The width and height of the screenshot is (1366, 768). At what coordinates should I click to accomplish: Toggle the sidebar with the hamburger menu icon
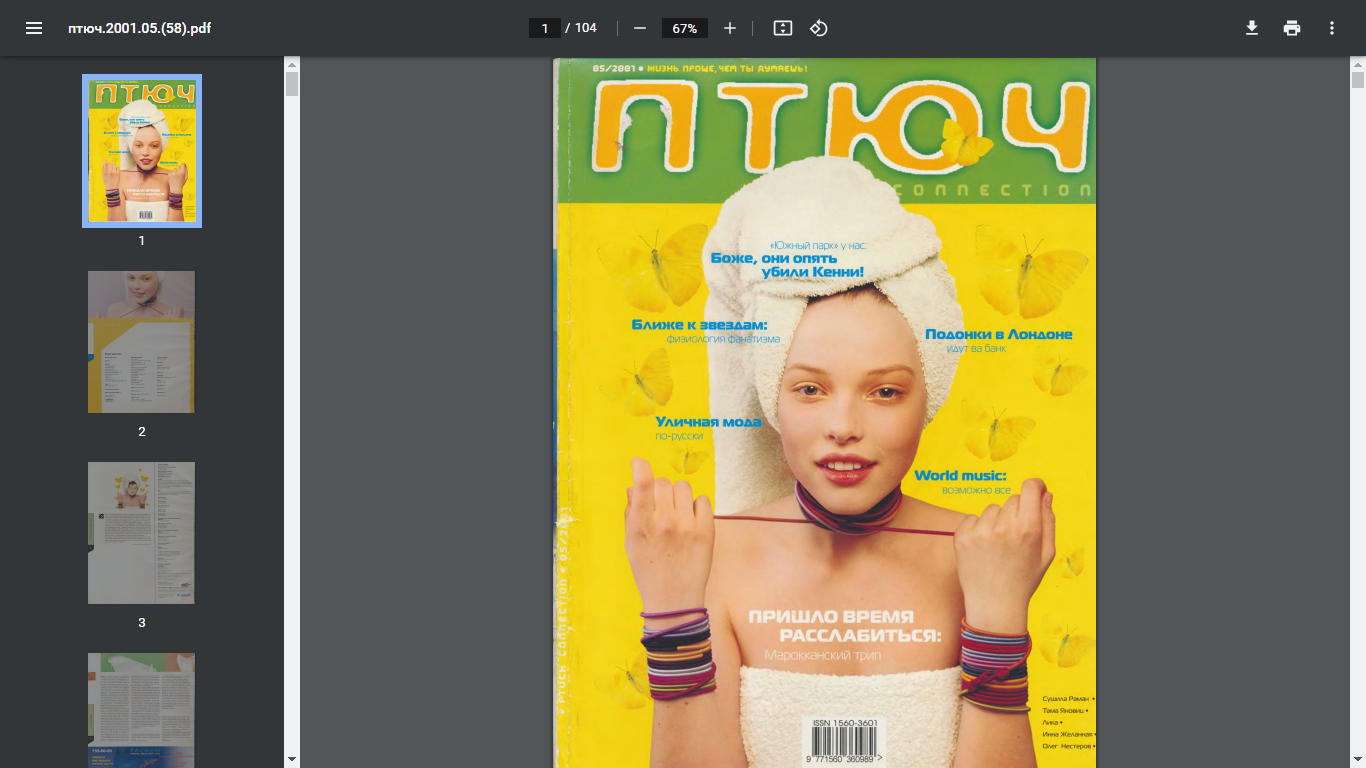pyautogui.click(x=34, y=28)
